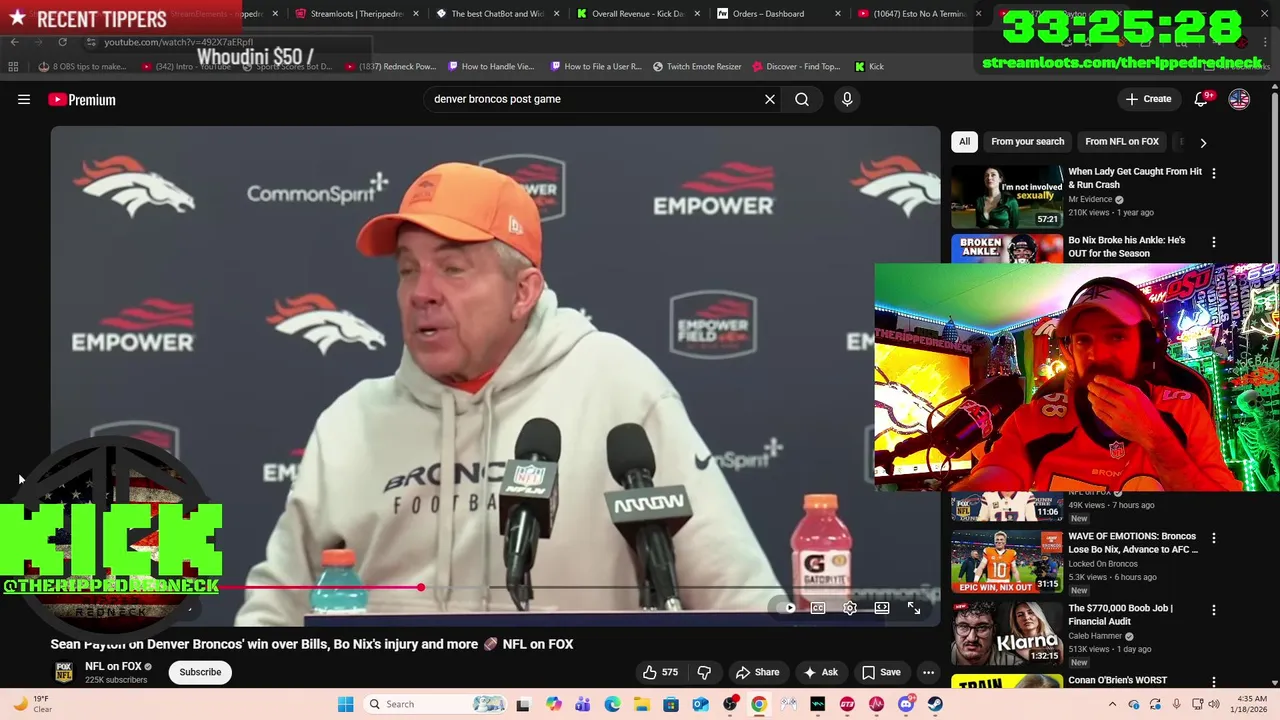Open Discord from the taskbar

tap(906, 704)
